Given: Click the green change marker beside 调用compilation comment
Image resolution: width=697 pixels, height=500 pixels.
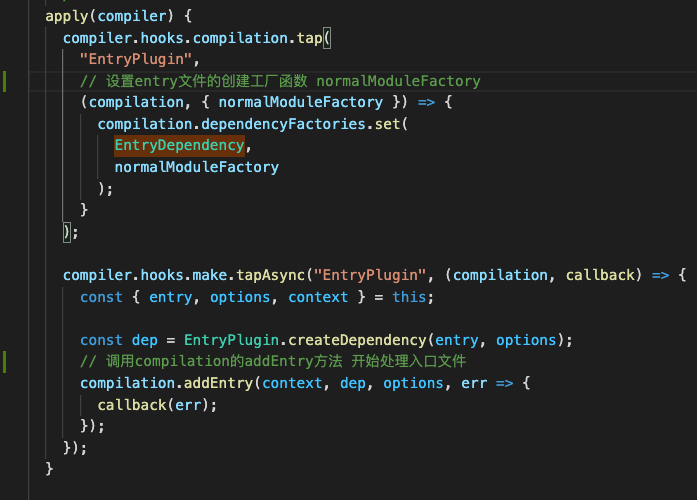Looking at the screenshot, I should 4,362.
